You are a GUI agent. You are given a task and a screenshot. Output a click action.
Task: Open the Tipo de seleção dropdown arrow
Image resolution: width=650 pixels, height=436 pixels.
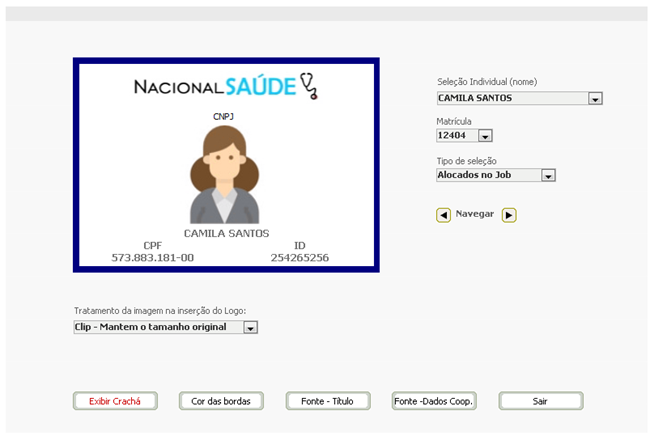[548, 175]
